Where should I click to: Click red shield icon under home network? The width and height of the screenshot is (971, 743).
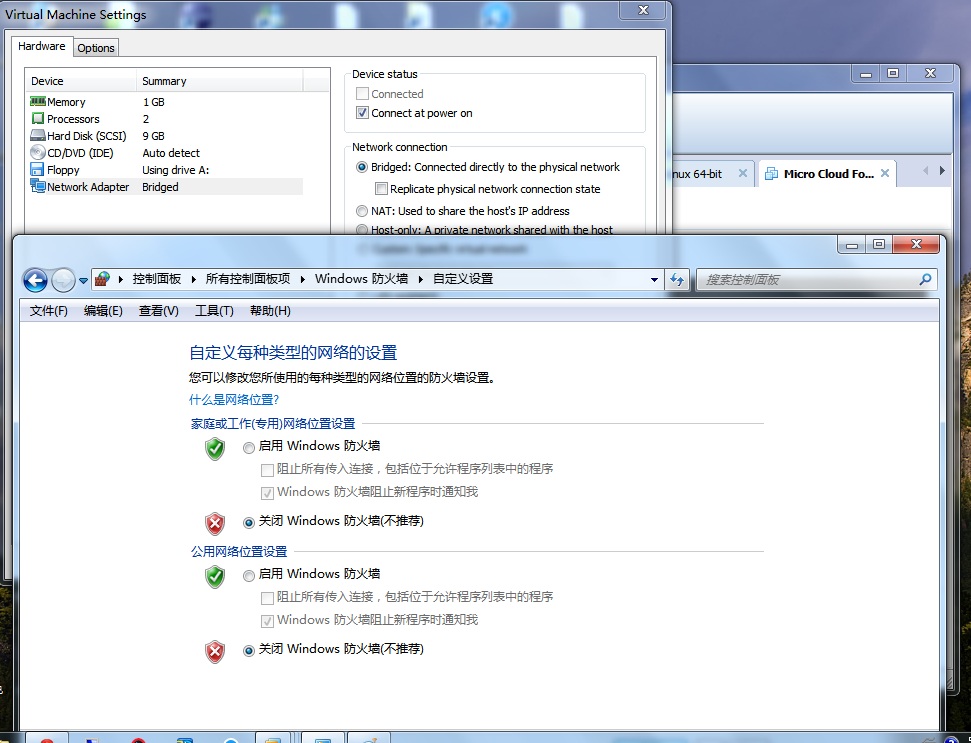pyautogui.click(x=215, y=524)
